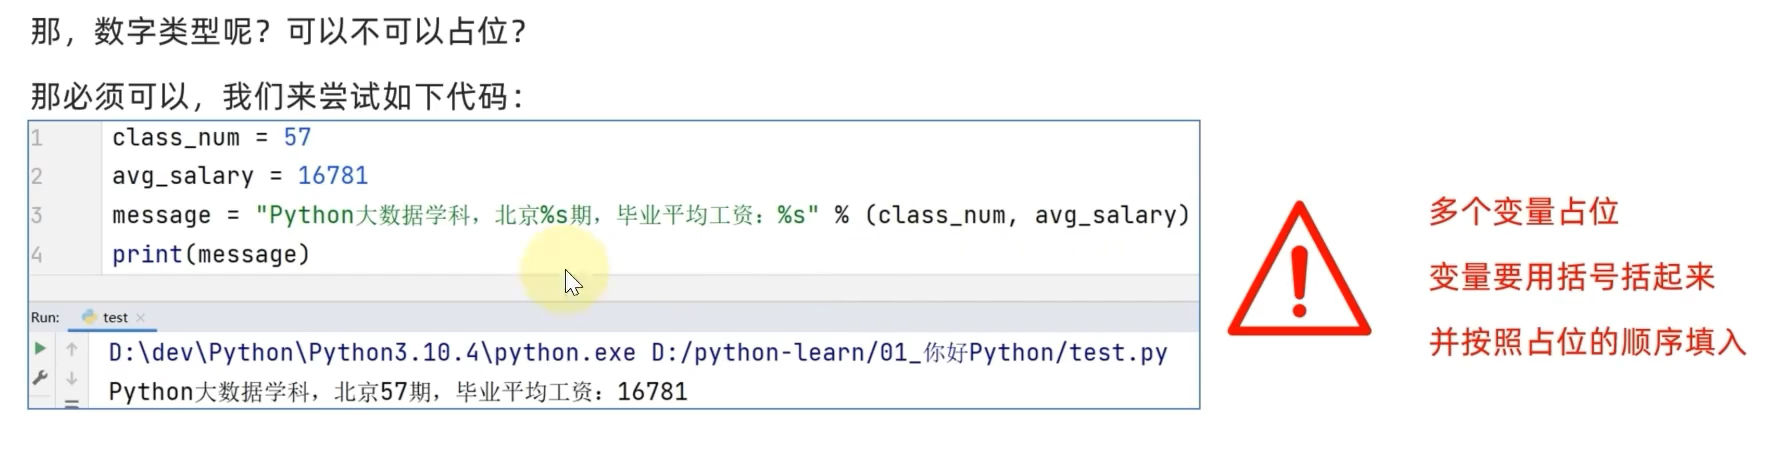Close the test run tab
The width and height of the screenshot is (1769, 467).
[x=141, y=318]
